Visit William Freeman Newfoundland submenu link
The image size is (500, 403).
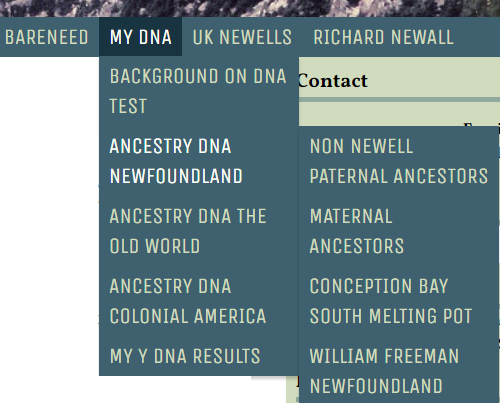[399, 371]
